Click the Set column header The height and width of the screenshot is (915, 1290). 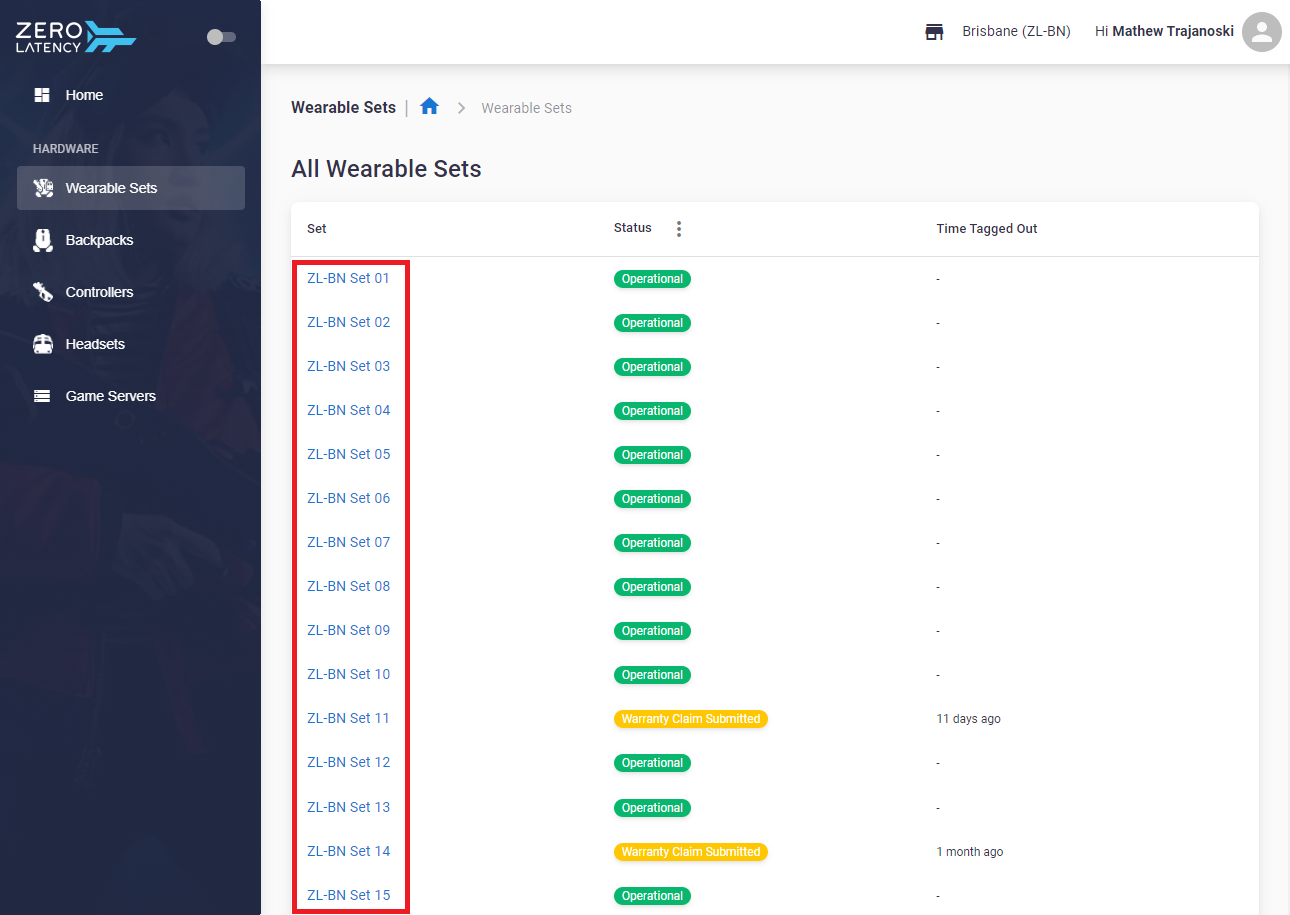click(317, 229)
